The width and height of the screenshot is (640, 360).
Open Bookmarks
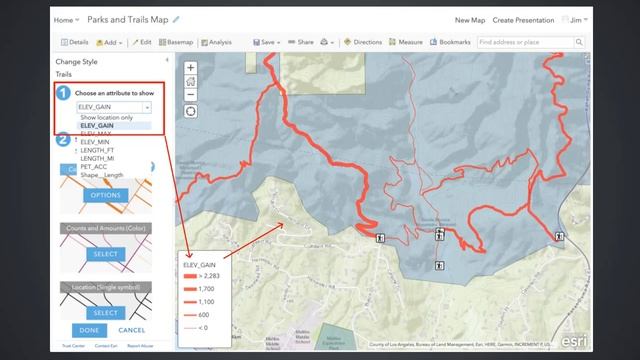pos(450,42)
